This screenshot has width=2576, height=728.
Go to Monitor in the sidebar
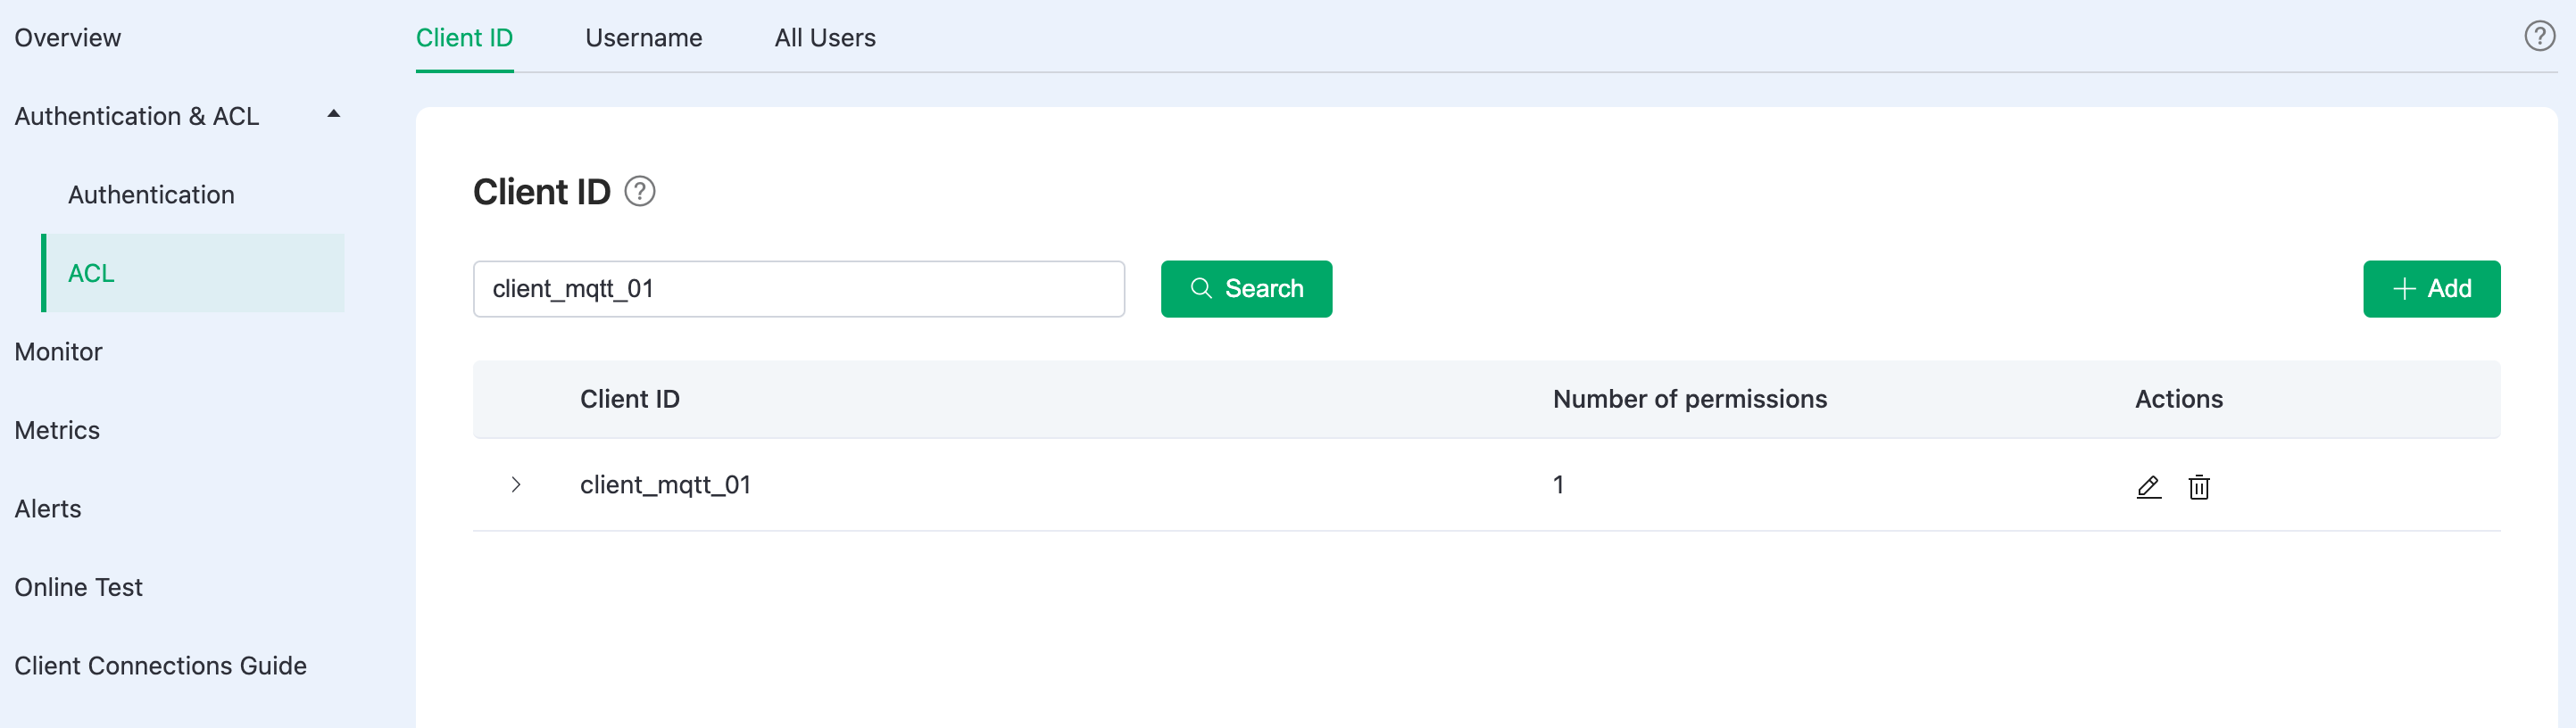58,352
